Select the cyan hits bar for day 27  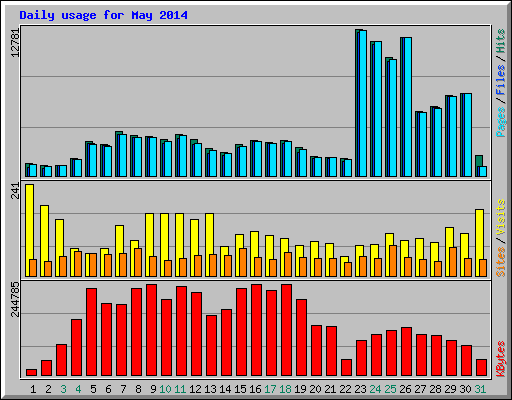[x=423, y=144]
